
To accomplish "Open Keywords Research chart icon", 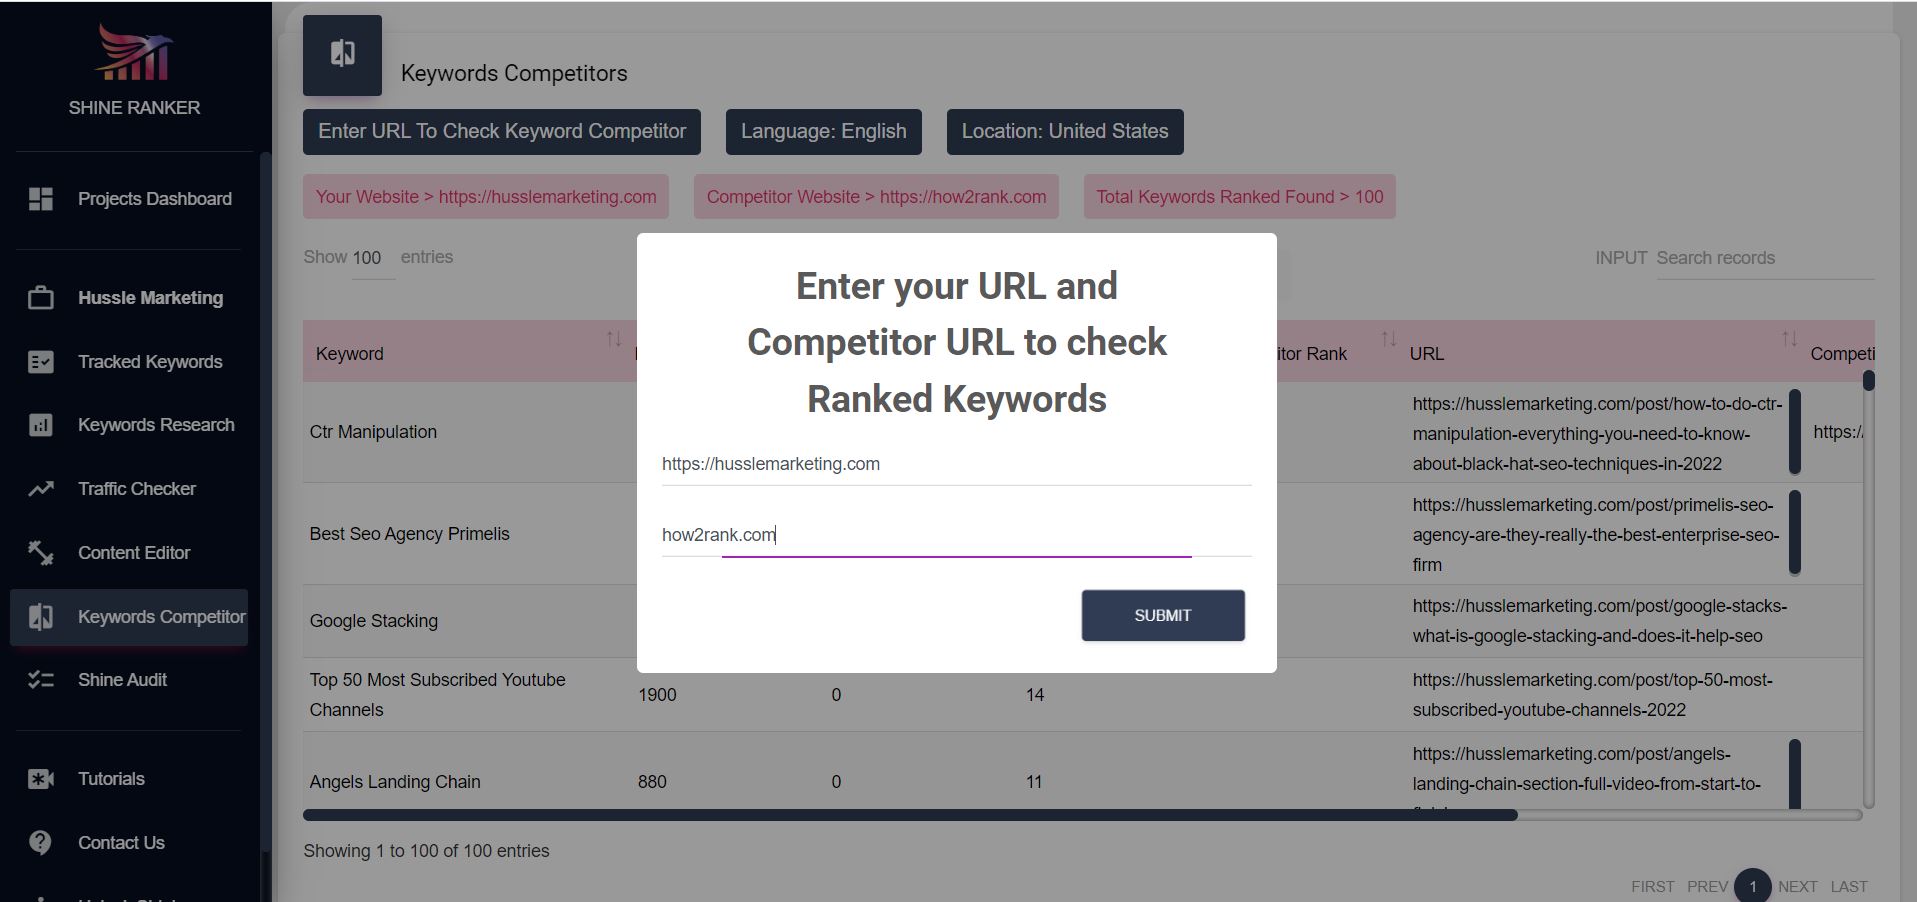I will coord(40,425).
